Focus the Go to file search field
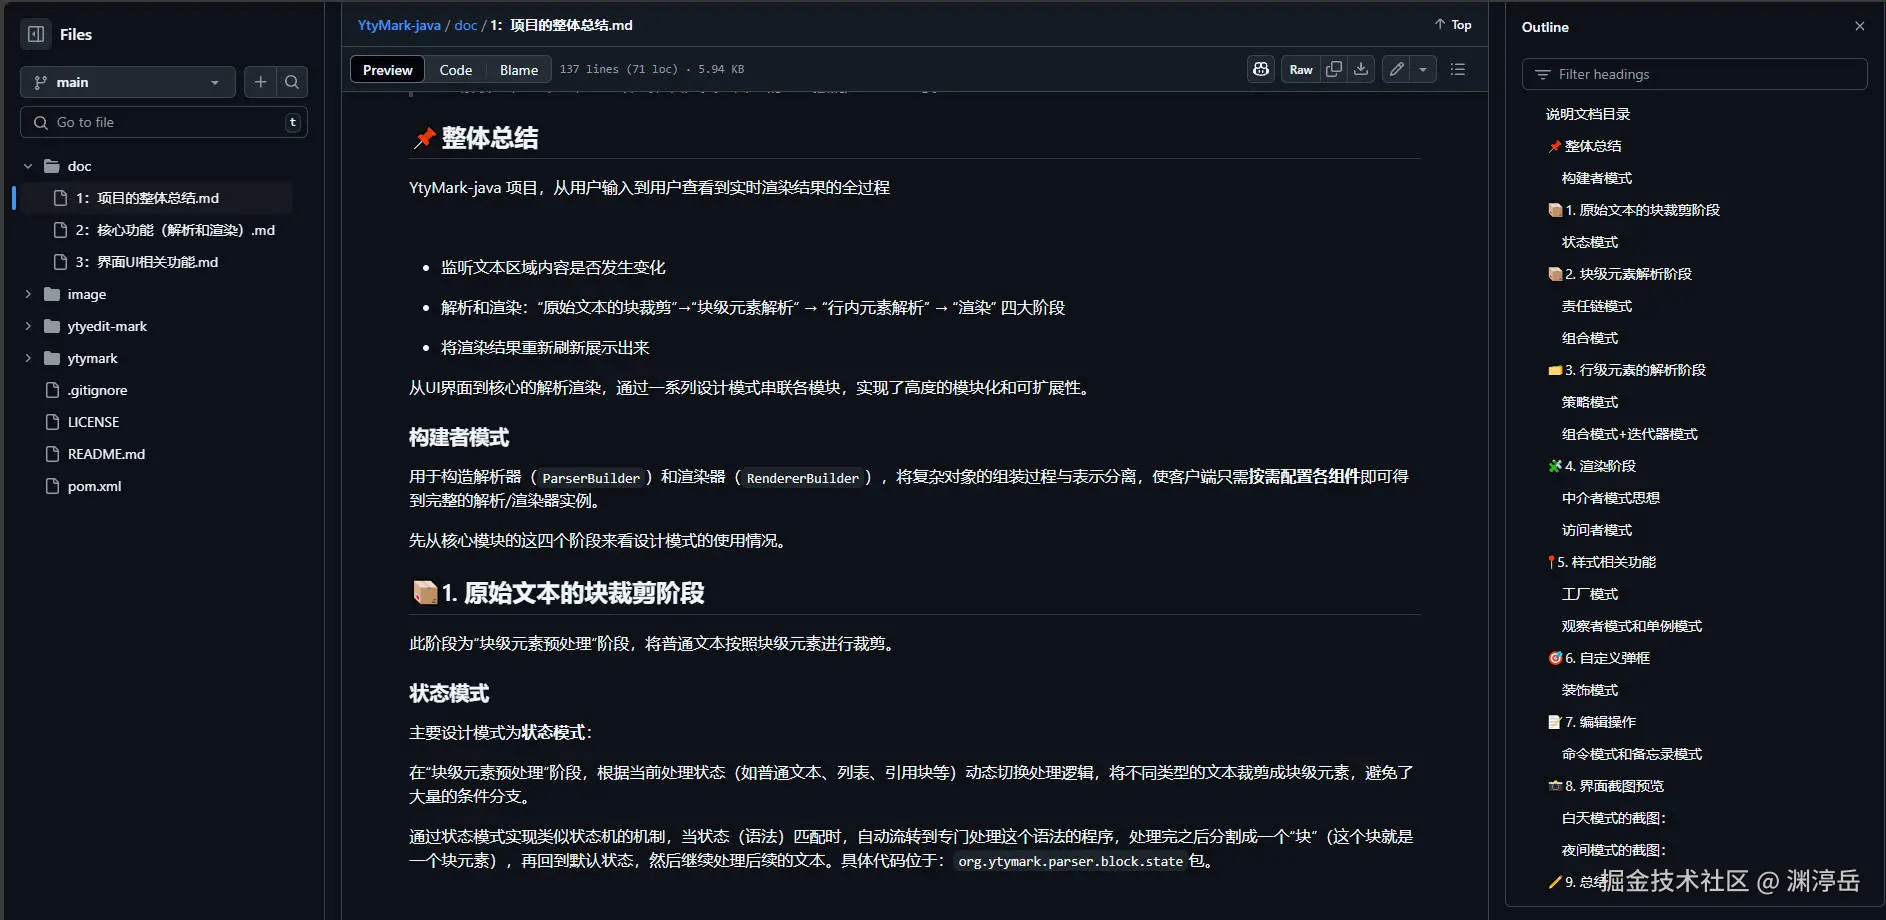Image resolution: width=1886 pixels, height=920 pixels. pyautogui.click(x=164, y=122)
